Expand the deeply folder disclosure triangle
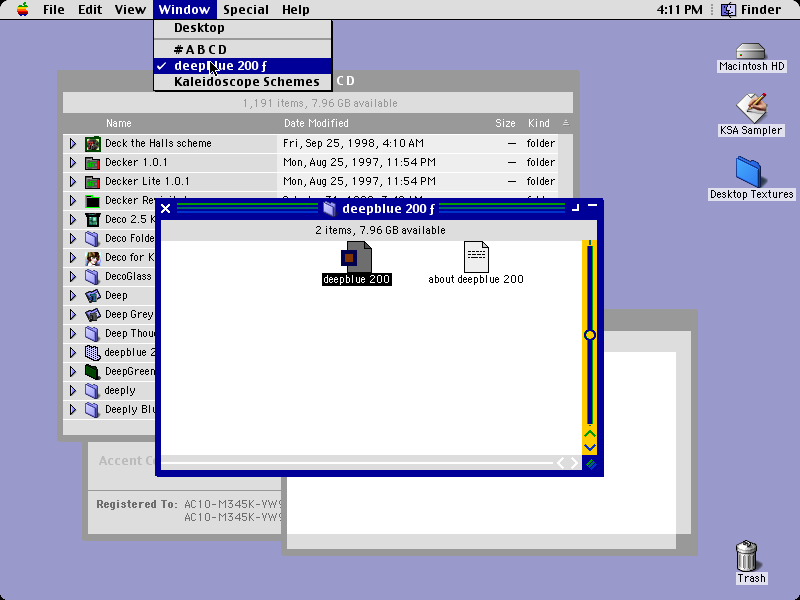The height and width of the screenshot is (600, 800). tap(73, 391)
